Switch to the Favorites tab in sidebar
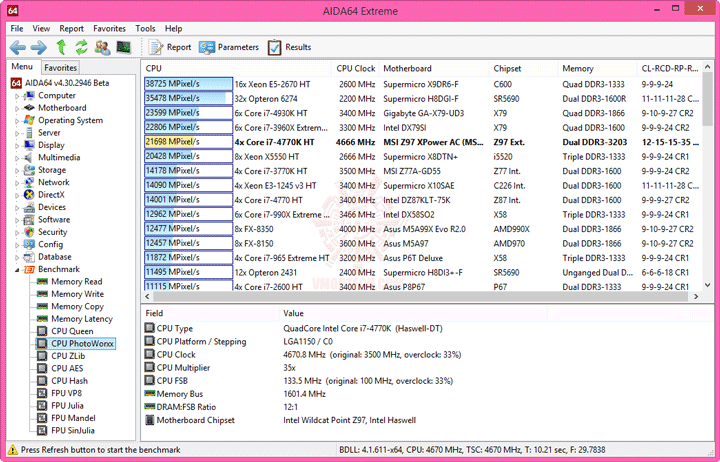Screen dimensions: 720x462 point(60,68)
